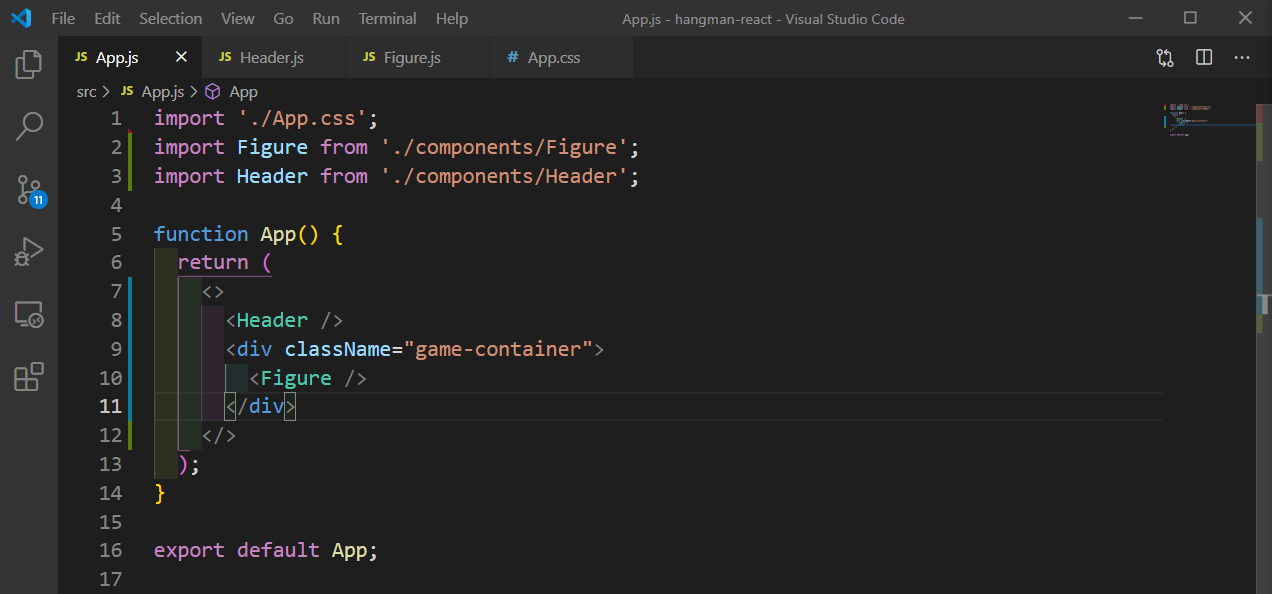The width and height of the screenshot is (1272, 594).
Task: Open the Run menu
Action: point(326,18)
